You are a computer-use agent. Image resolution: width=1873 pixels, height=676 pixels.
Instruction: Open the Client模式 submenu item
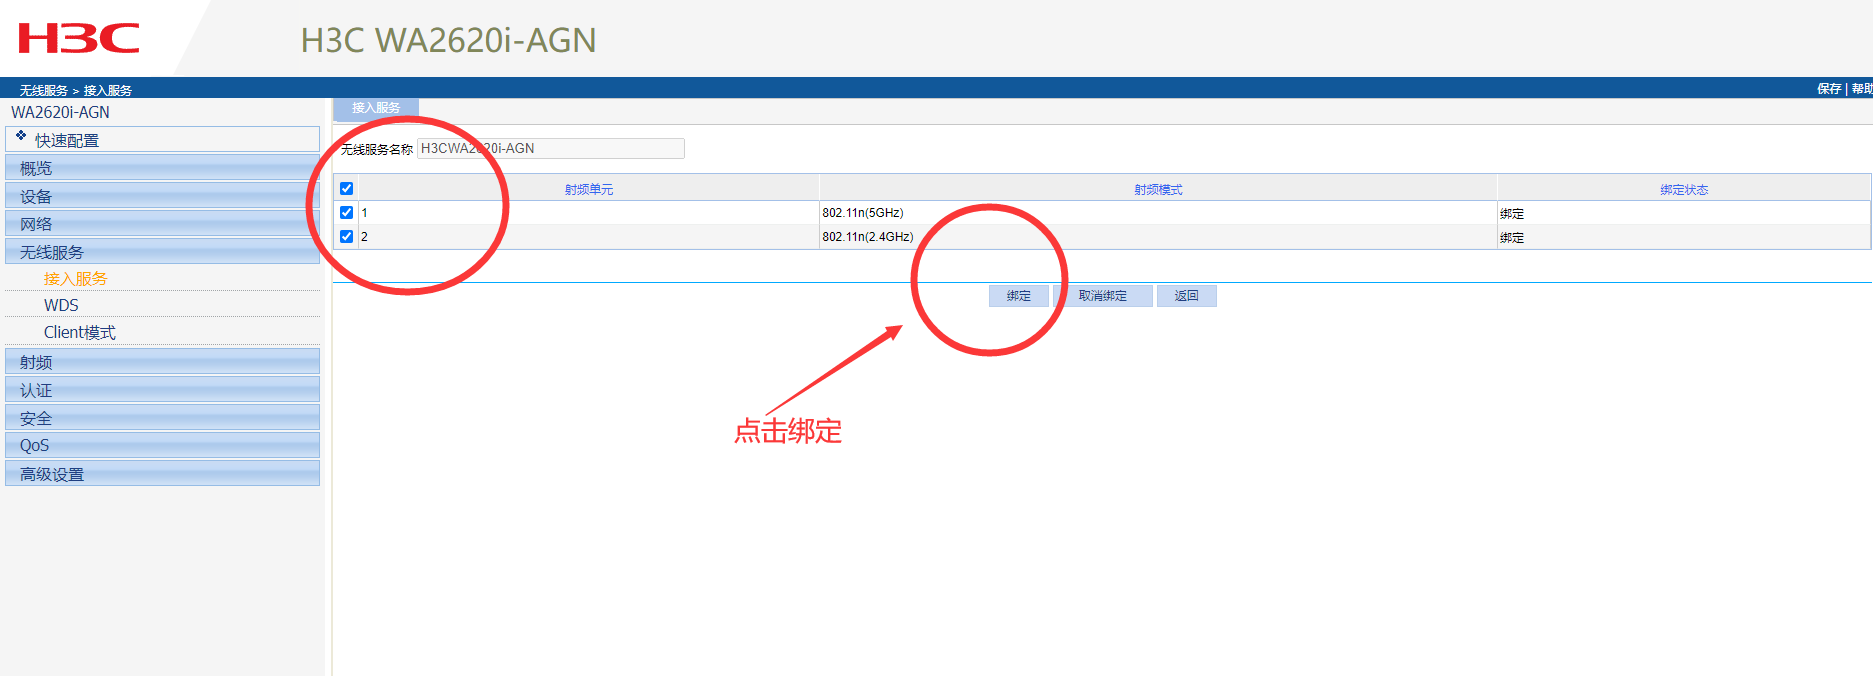coord(80,332)
